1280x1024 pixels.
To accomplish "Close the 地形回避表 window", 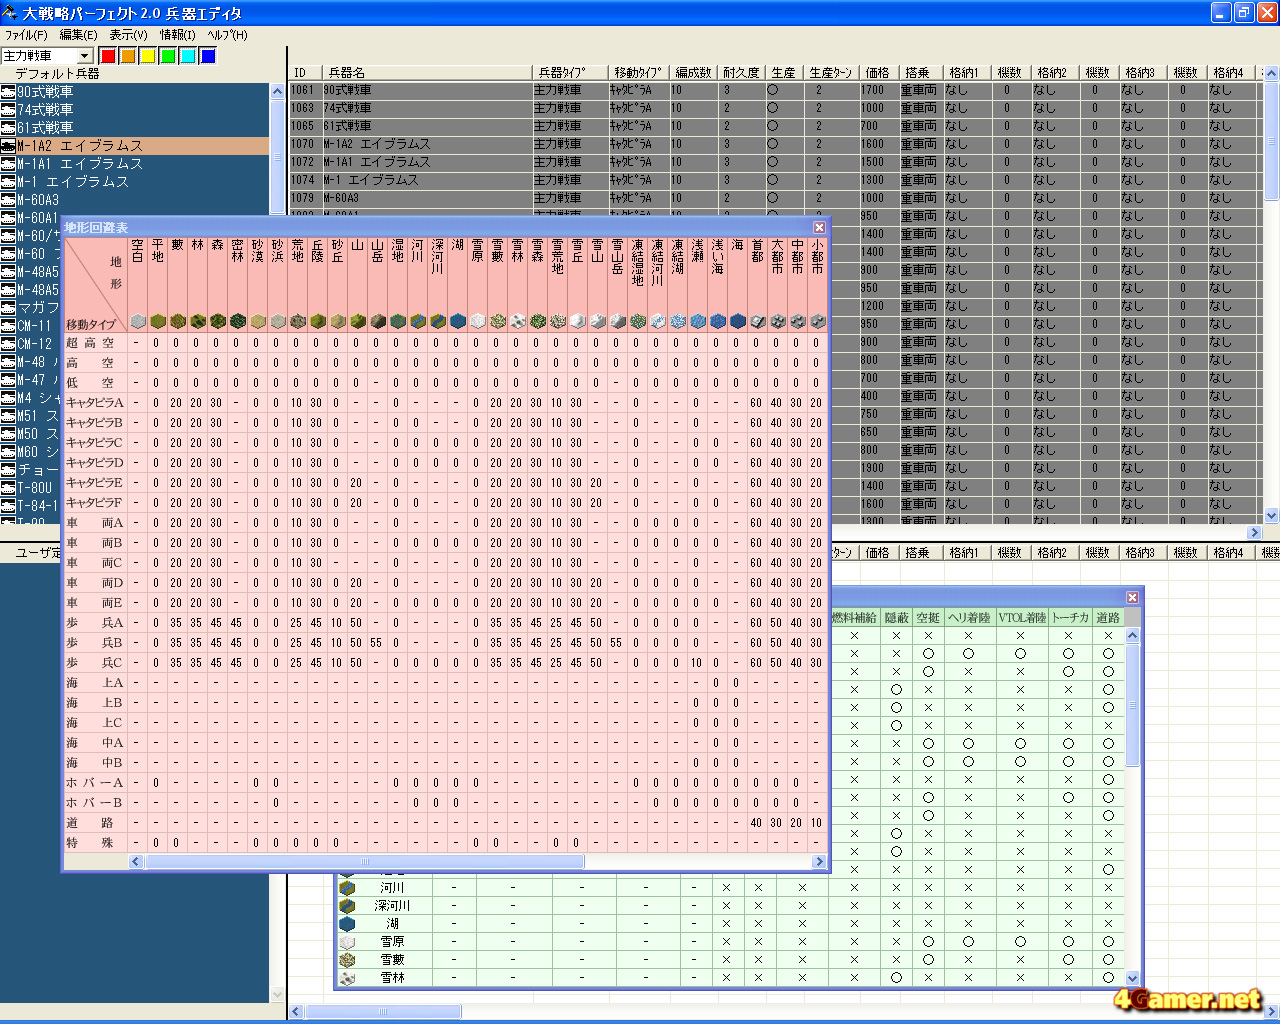I will pyautogui.click(x=819, y=228).
